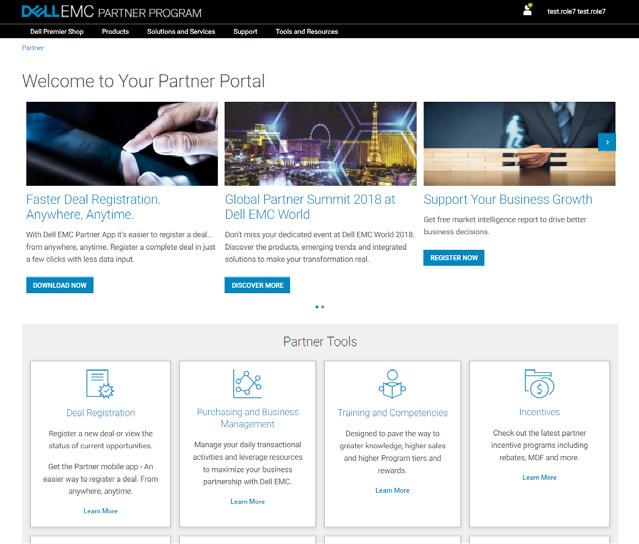
Task: Open the Solutions and Services menu
Action: click(x=181, y=31)
